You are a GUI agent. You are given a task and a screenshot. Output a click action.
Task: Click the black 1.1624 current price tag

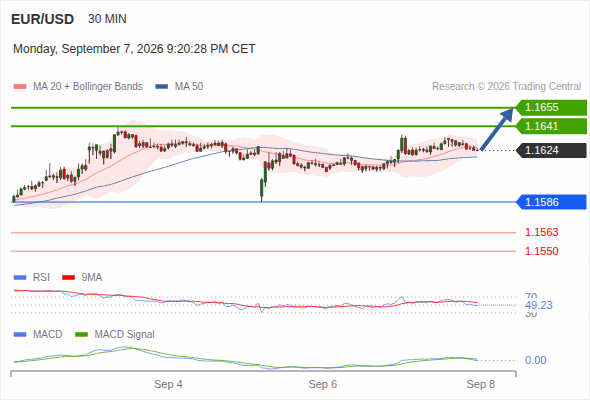point(551,150)
